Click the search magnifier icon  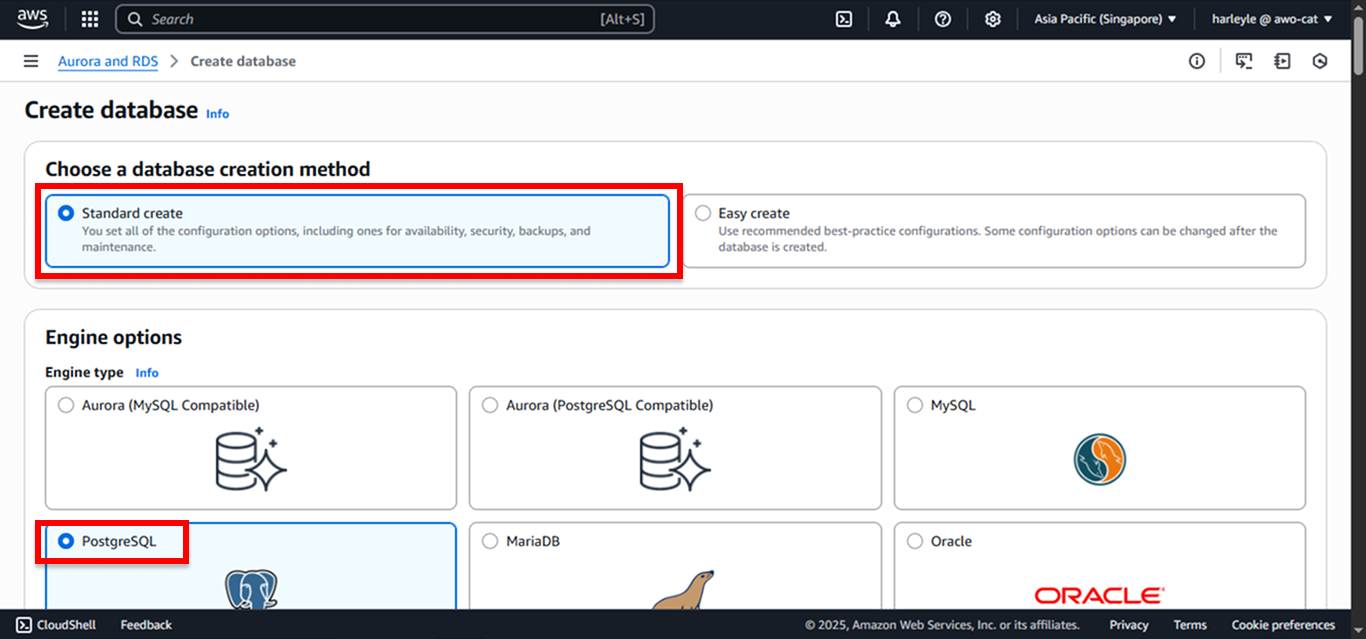136,19
